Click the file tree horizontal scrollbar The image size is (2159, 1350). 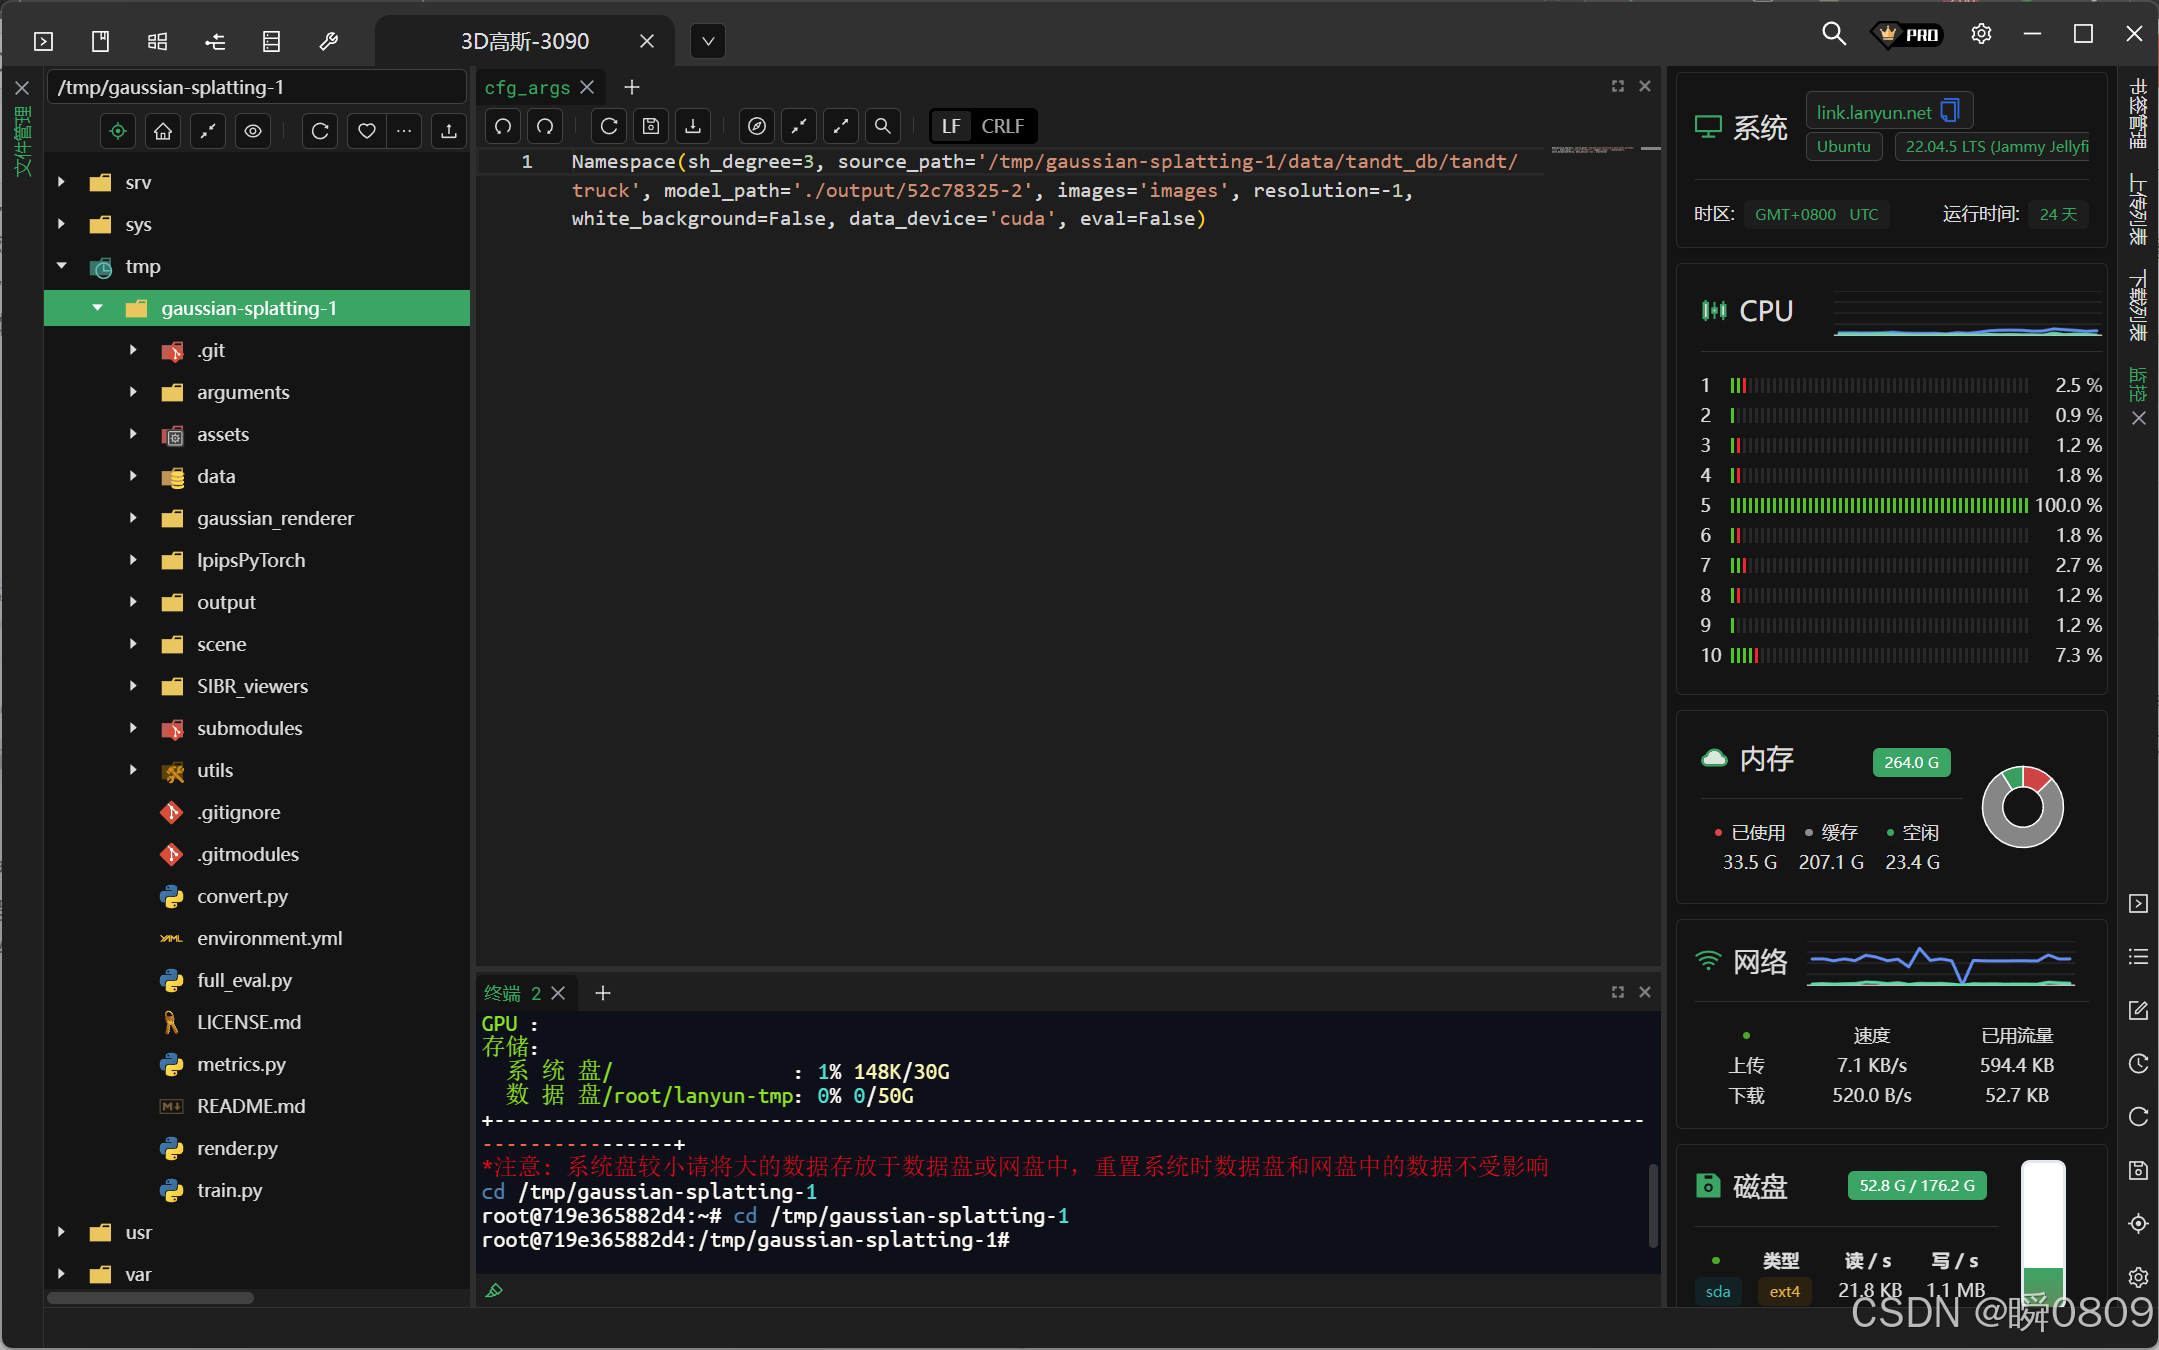(150, 1298)
